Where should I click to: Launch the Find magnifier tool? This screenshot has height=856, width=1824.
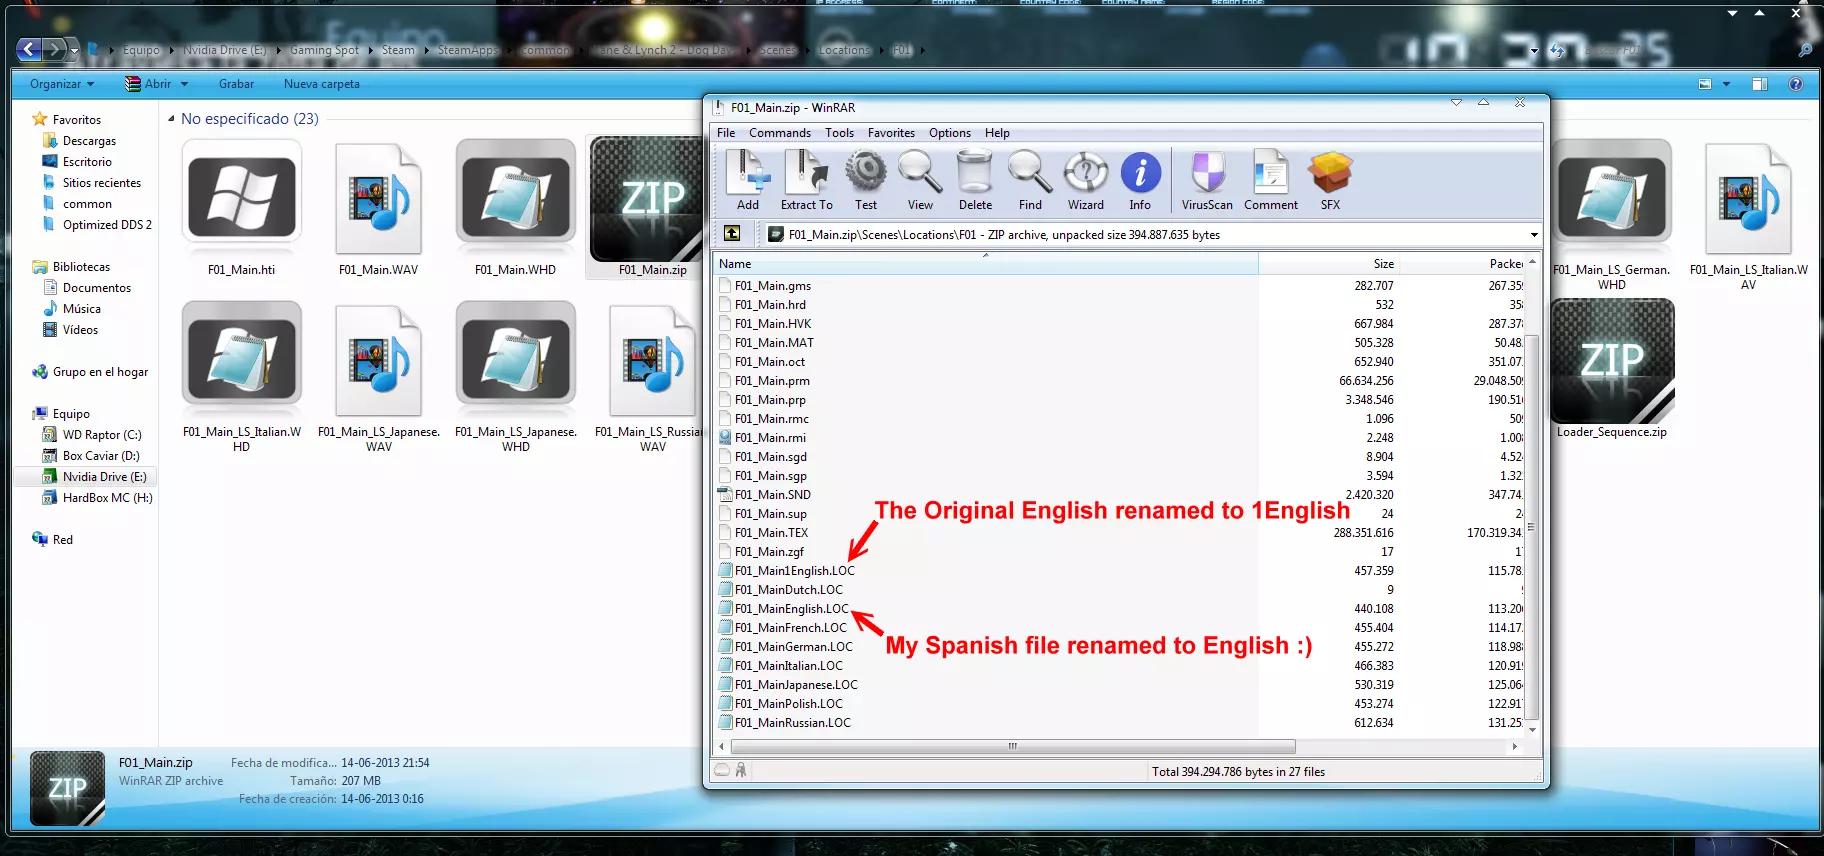(x=1030, y=180)
